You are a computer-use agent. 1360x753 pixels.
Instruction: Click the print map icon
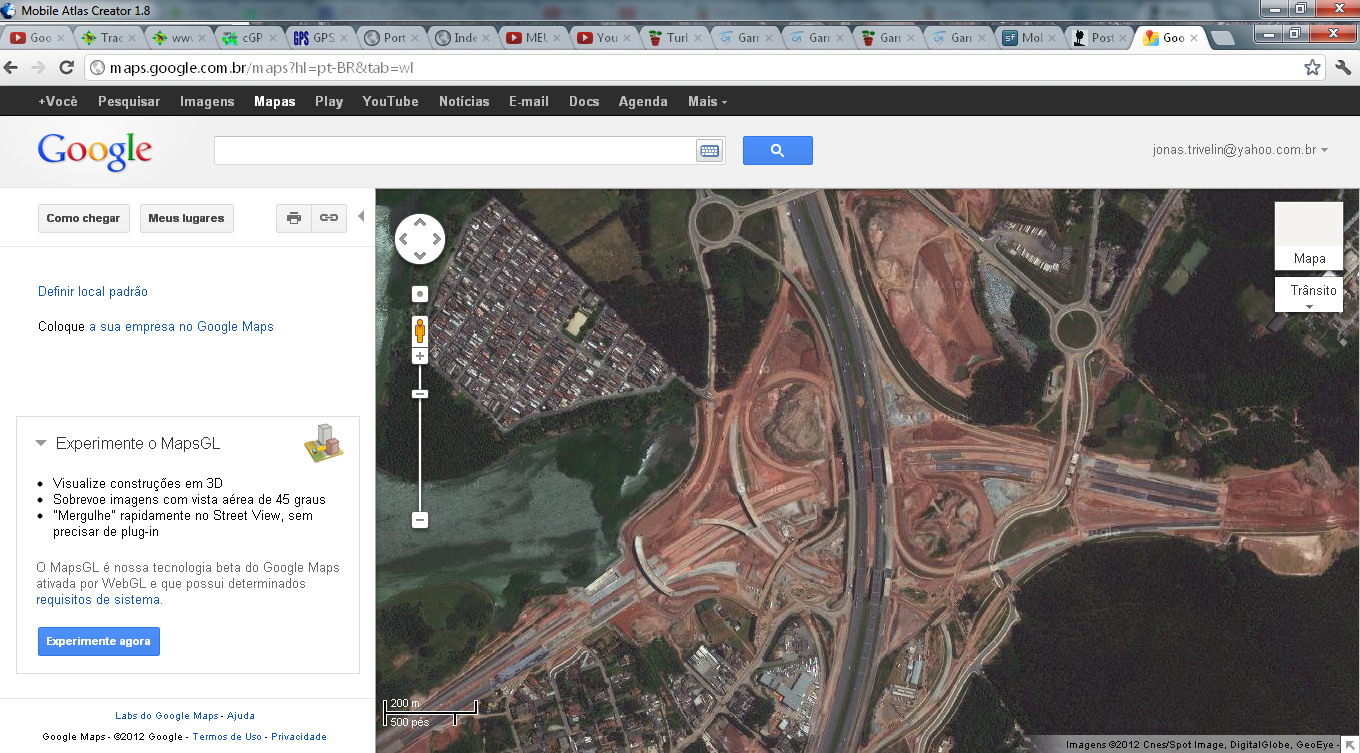293,218
